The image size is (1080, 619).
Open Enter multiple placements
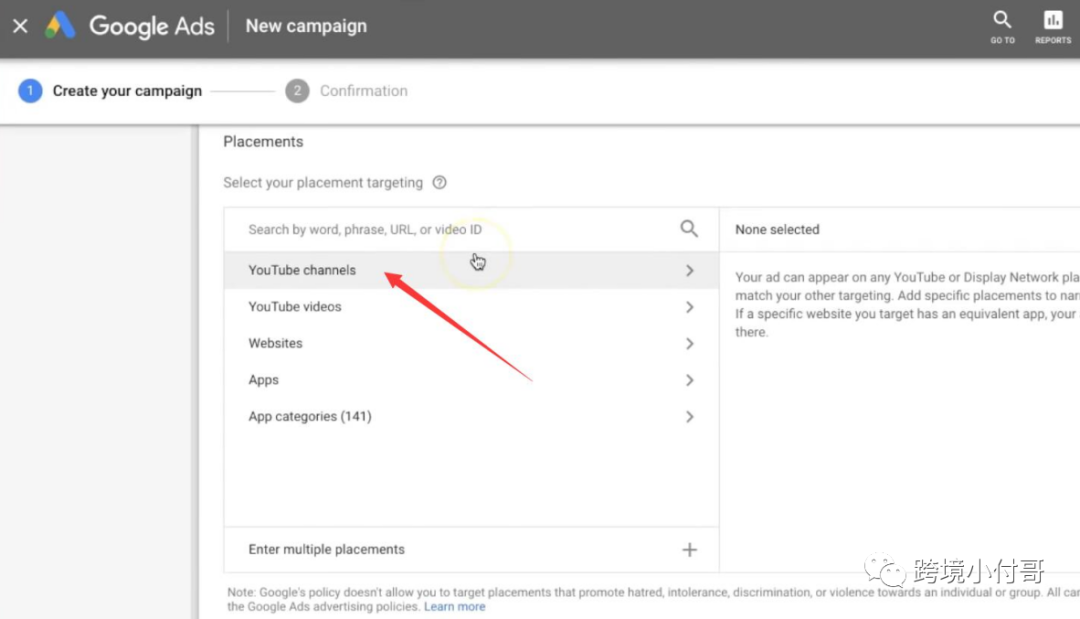pos(471,549)
